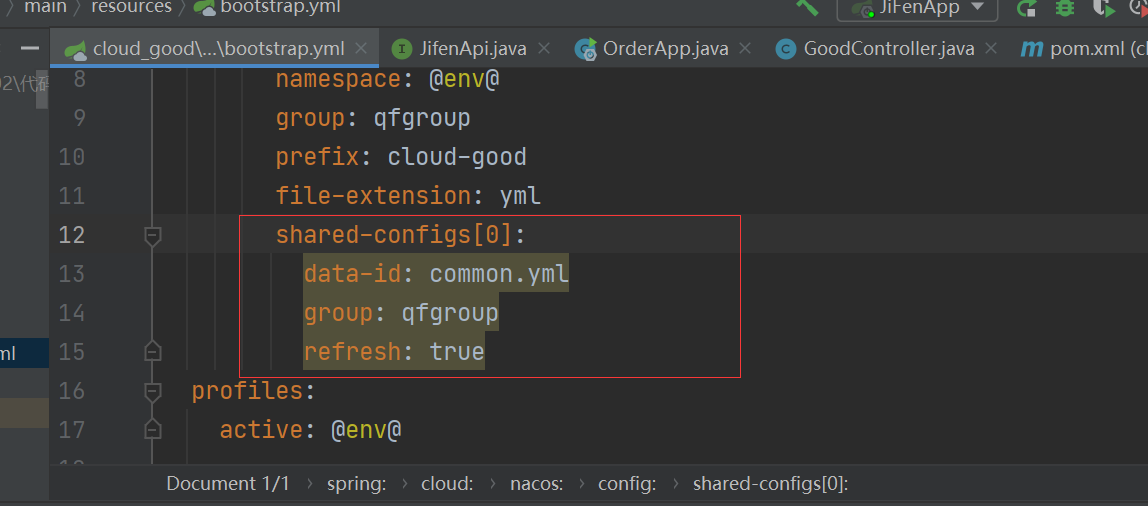
Task: Click the 'resources' breadcrumb in navigation bar
Action: coord(131,8)
